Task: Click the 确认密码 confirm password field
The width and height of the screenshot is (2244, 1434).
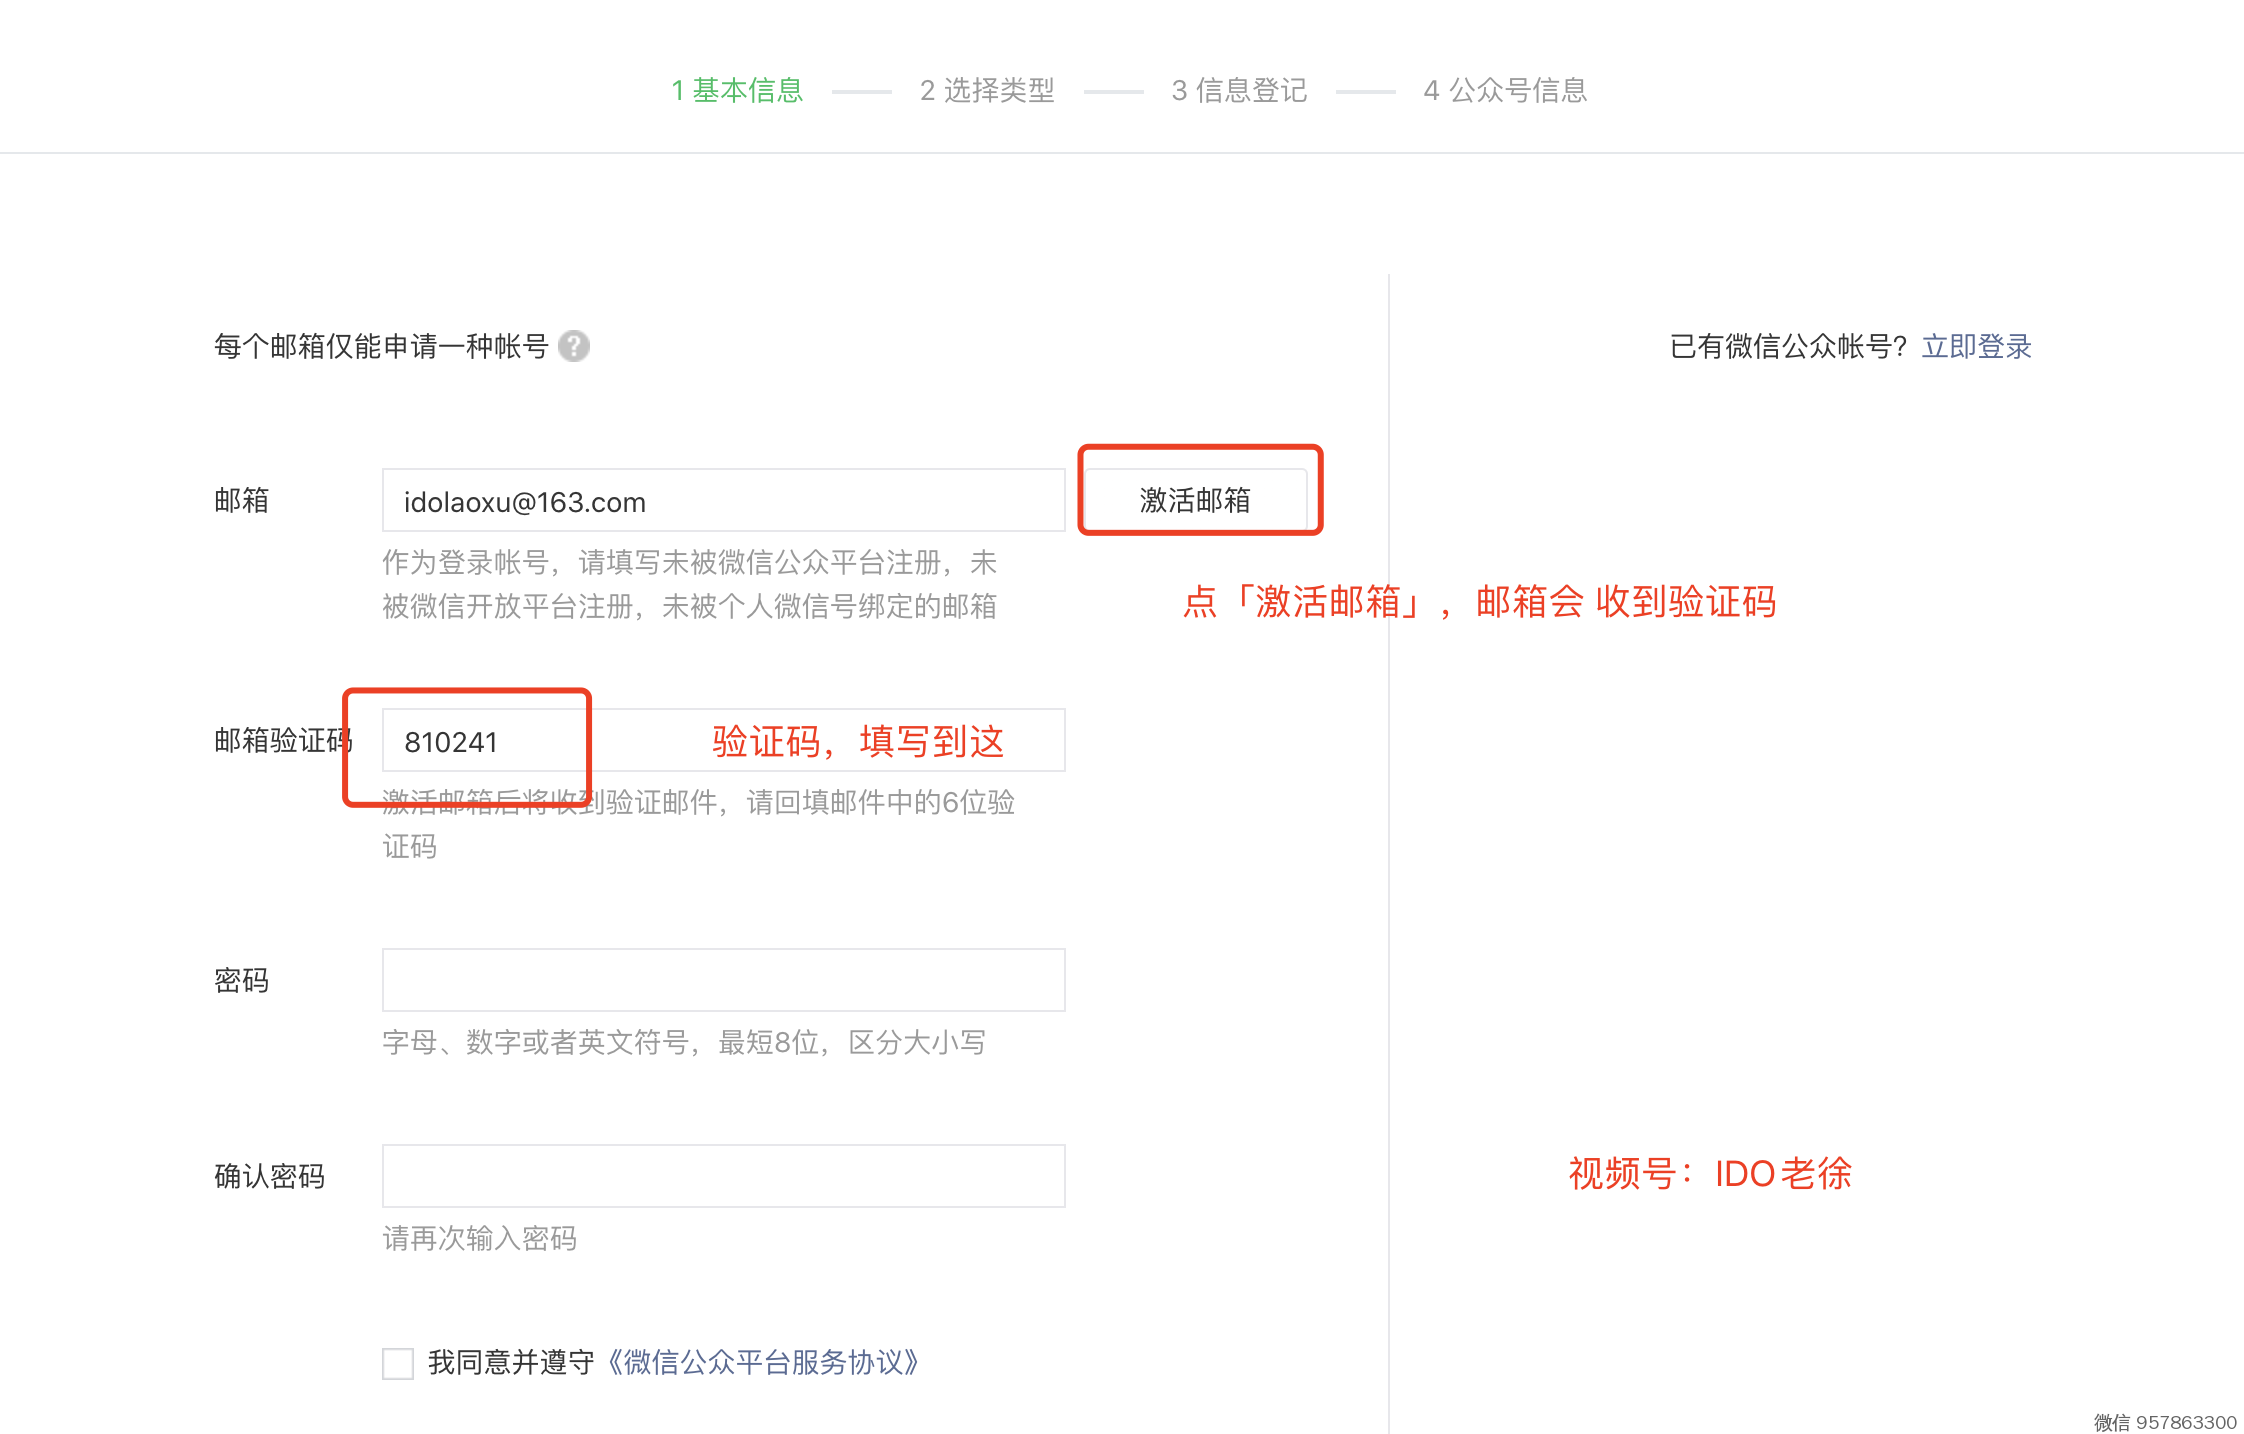Action: pos(722,1176)
